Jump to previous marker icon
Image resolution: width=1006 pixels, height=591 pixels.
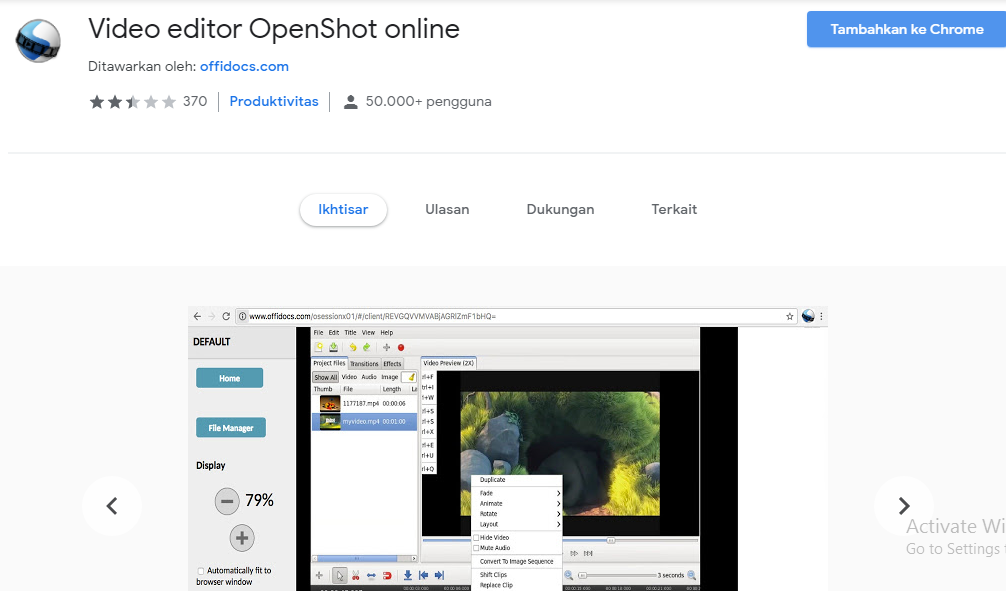[423, 576]
